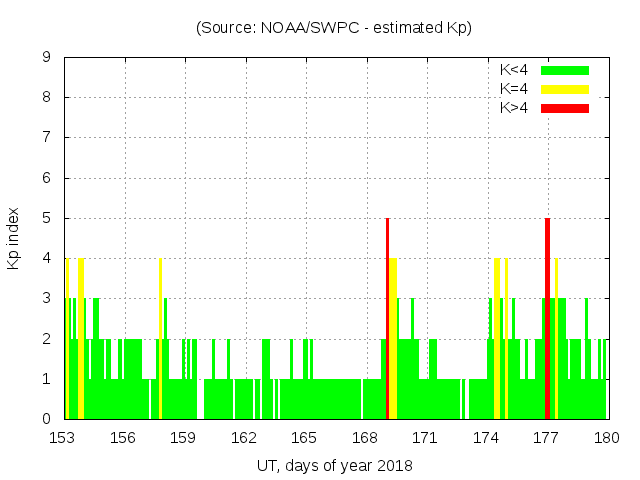This screenshot has width=640, height=480.
Task: Select the x-axis tick label 180
Action: click(606, 438)
